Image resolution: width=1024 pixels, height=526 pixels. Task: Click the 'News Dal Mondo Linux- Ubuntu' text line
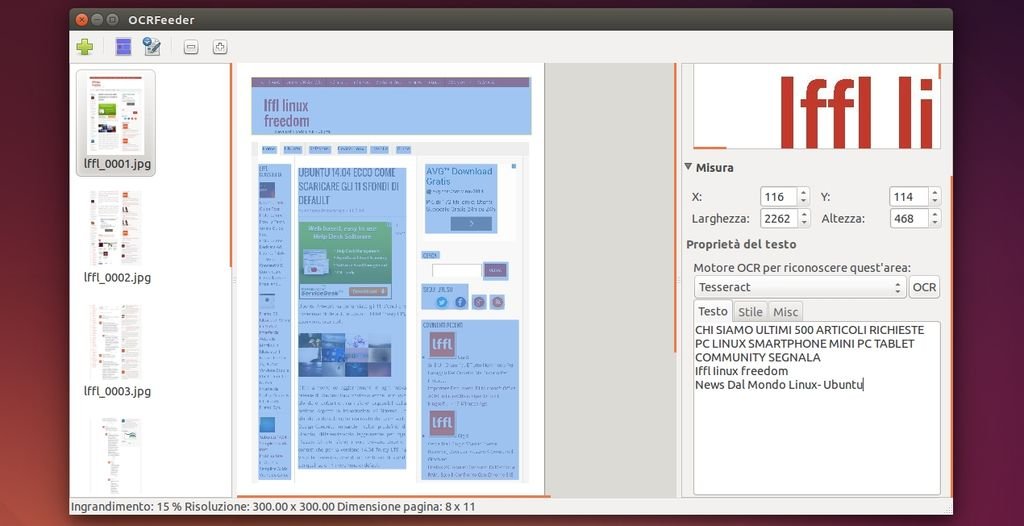pos(779,385)
